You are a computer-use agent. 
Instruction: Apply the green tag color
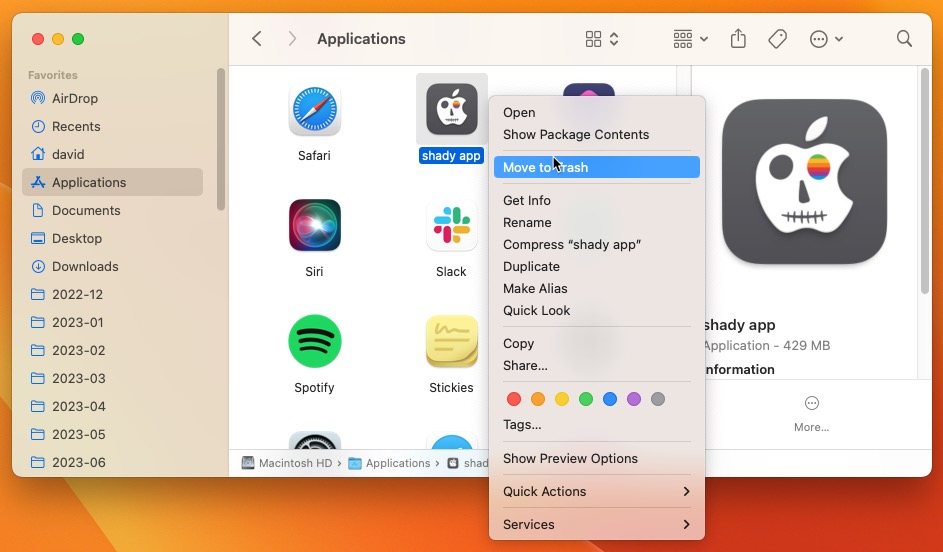[586, 399]
